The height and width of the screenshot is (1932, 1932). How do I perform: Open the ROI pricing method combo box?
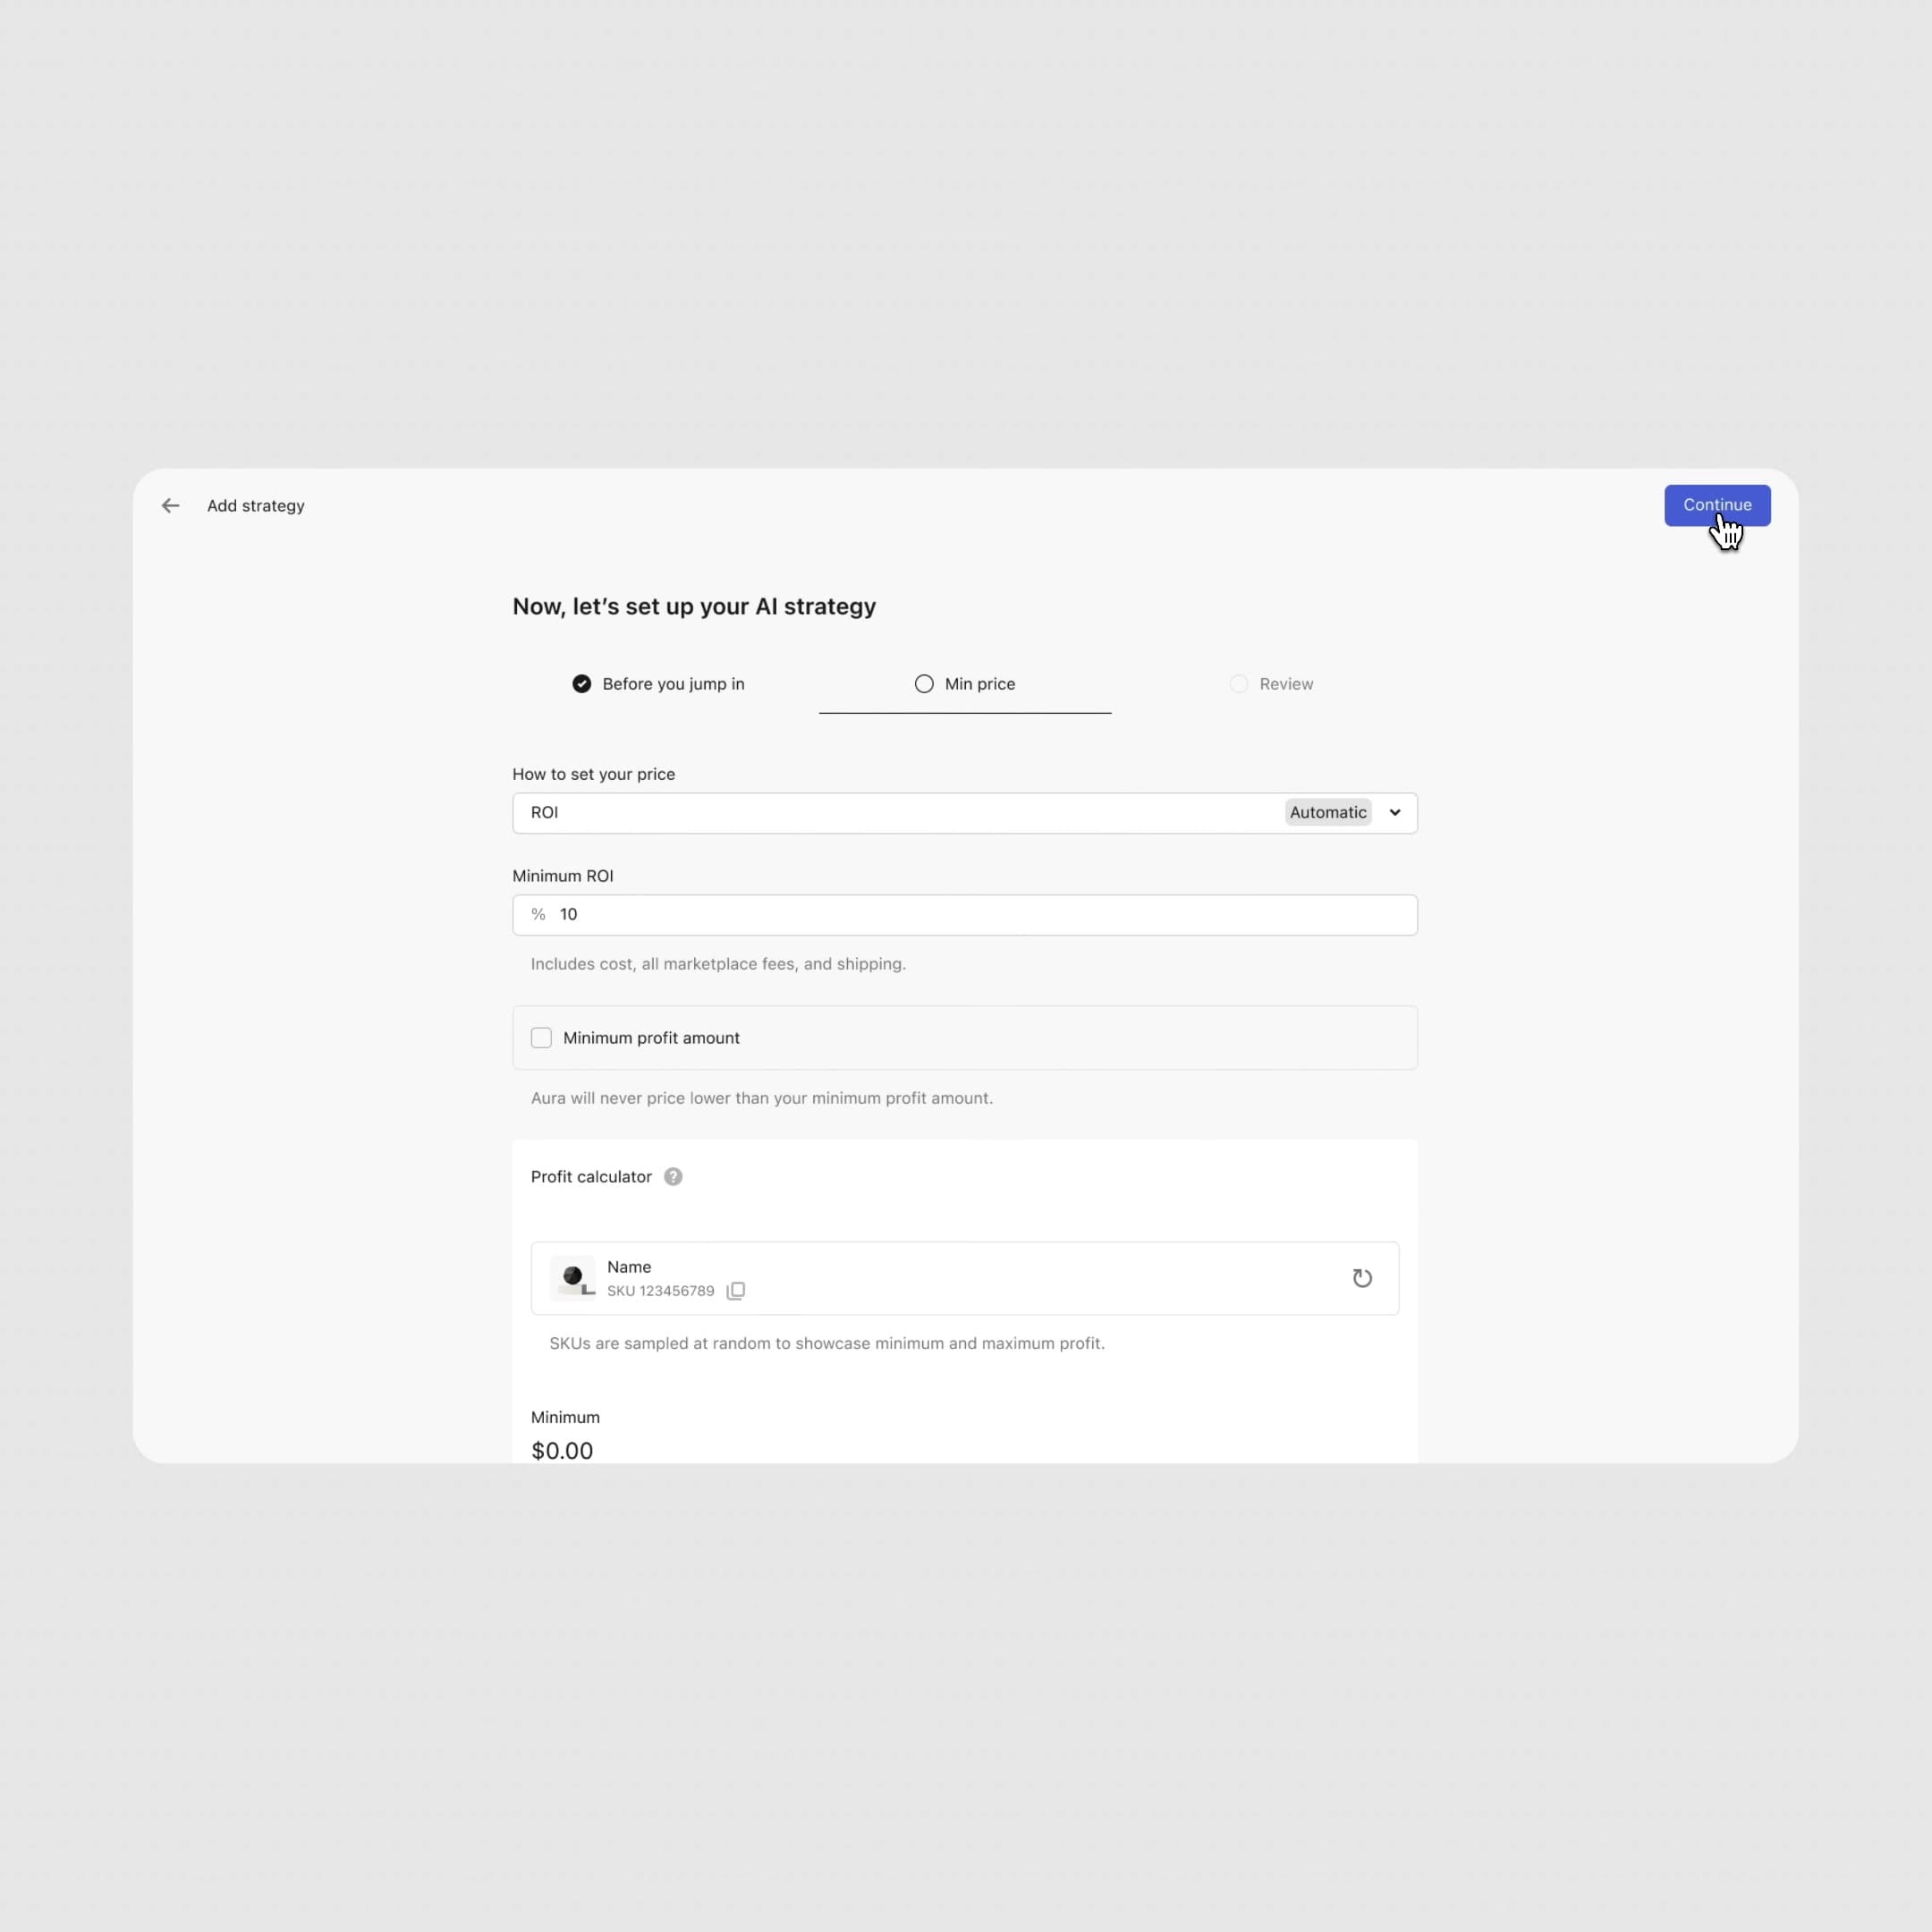coord(900,813)
